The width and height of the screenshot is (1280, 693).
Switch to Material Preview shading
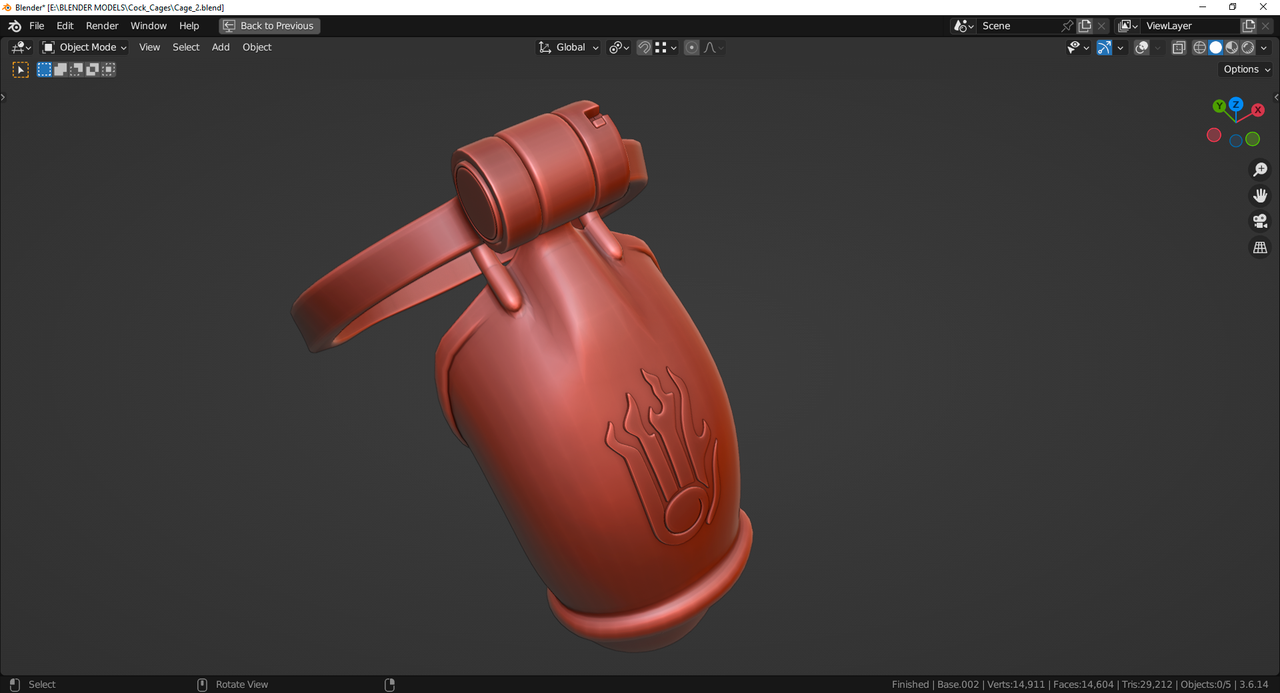(1232, 47)
